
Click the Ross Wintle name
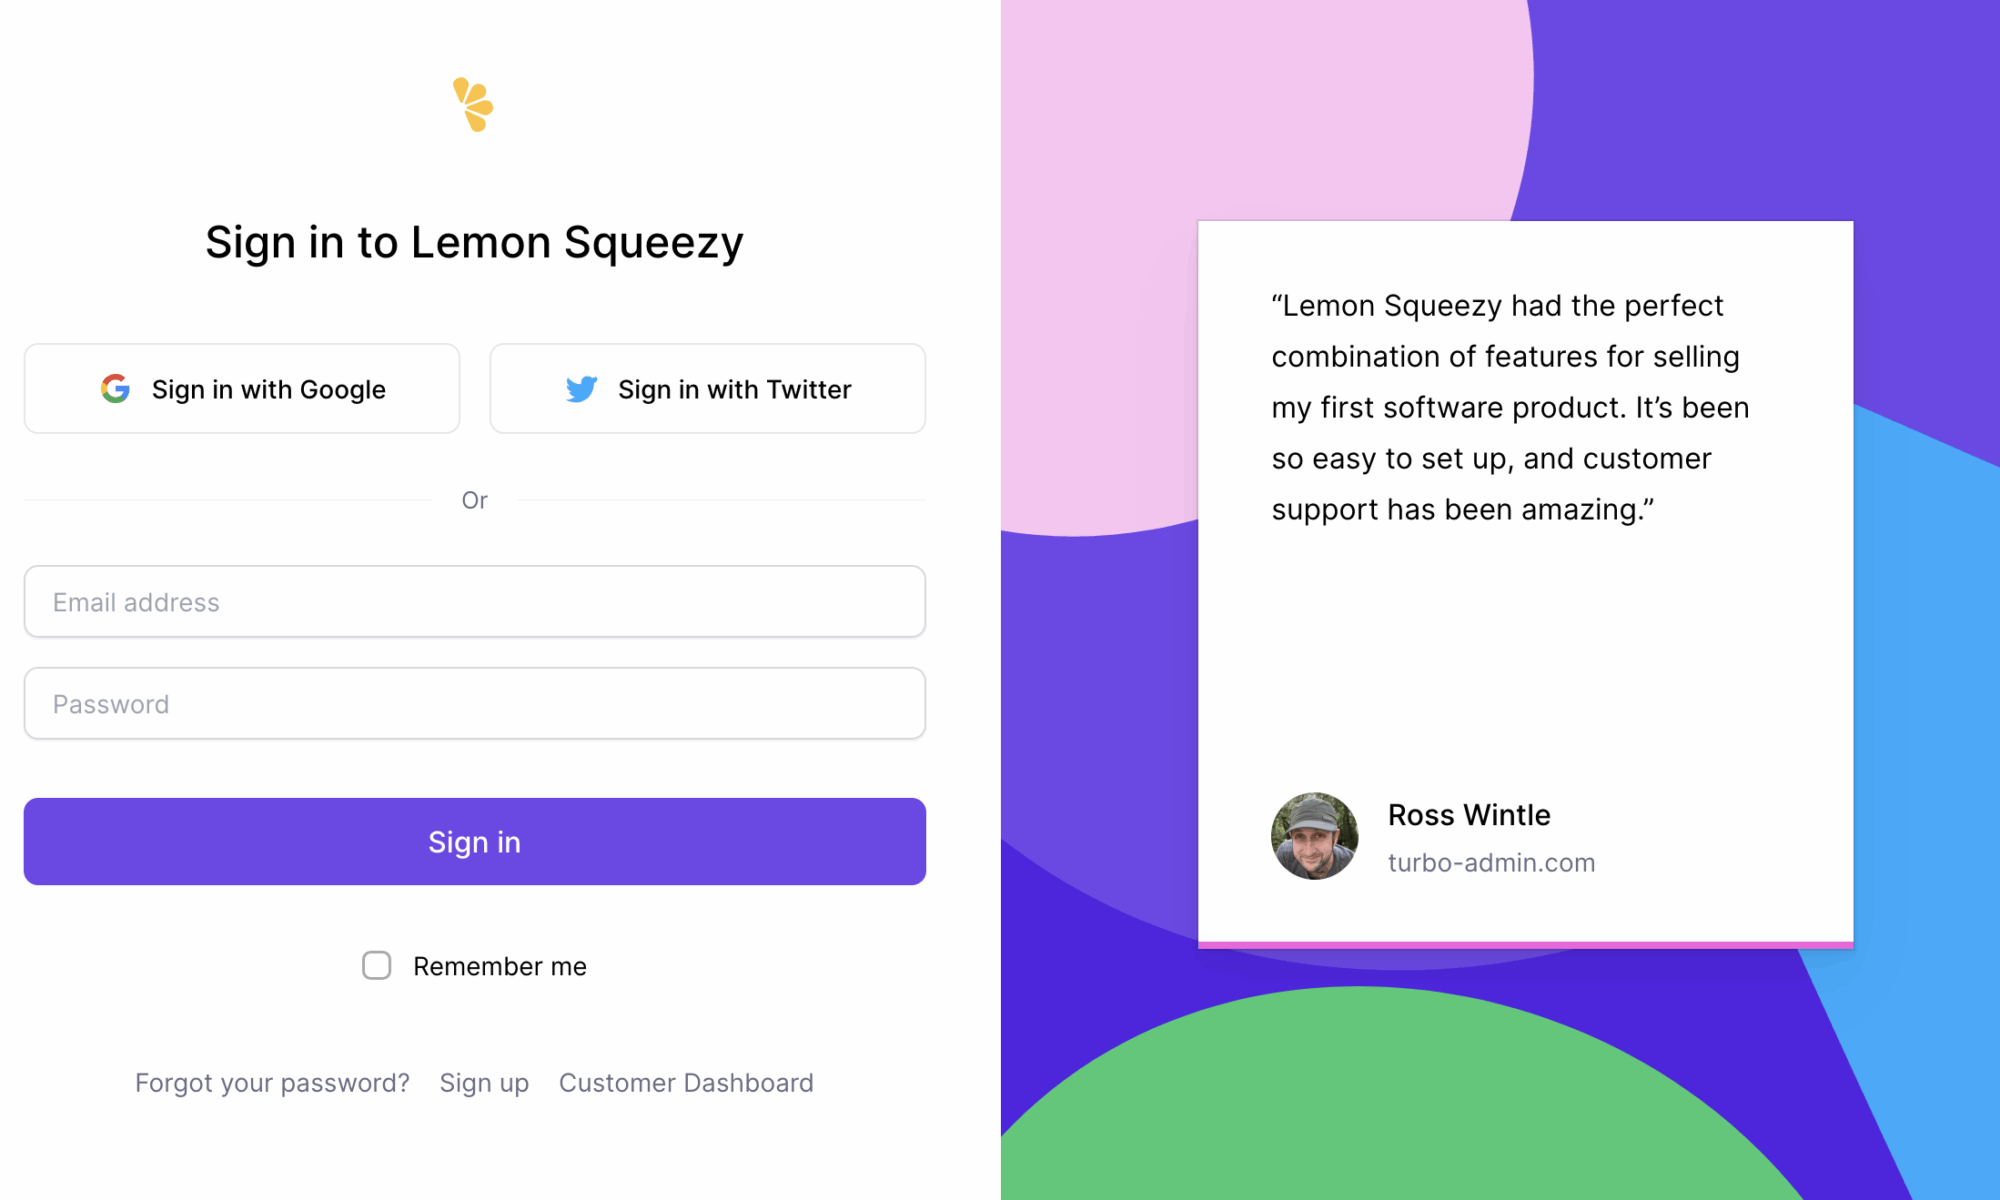1469,815
